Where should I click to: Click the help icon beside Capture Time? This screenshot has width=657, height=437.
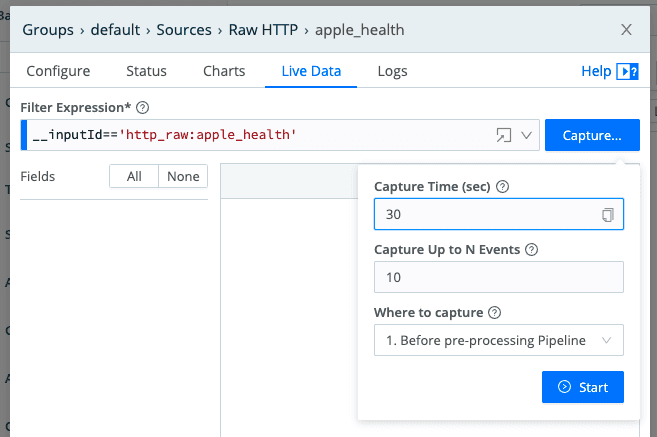point(503,187)
